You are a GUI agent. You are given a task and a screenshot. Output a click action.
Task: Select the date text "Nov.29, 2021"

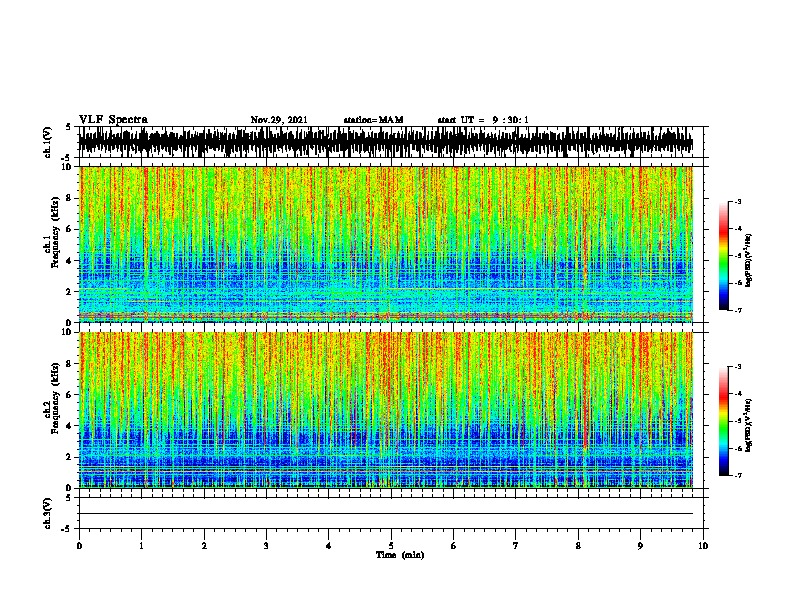[279, 120]
